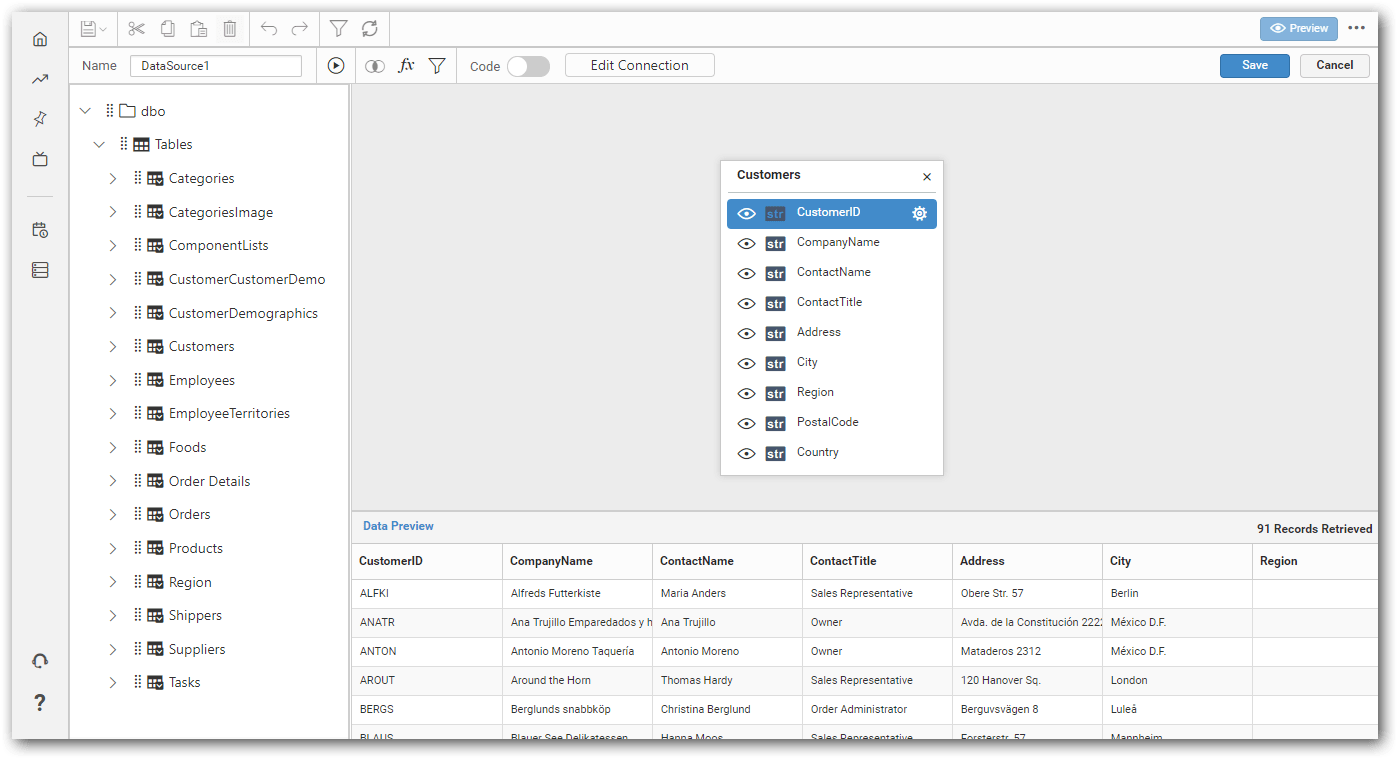Open the help question mark
Image resolution: width=1398 pixels, height=759 pixels.
click(x=39, y=702)
